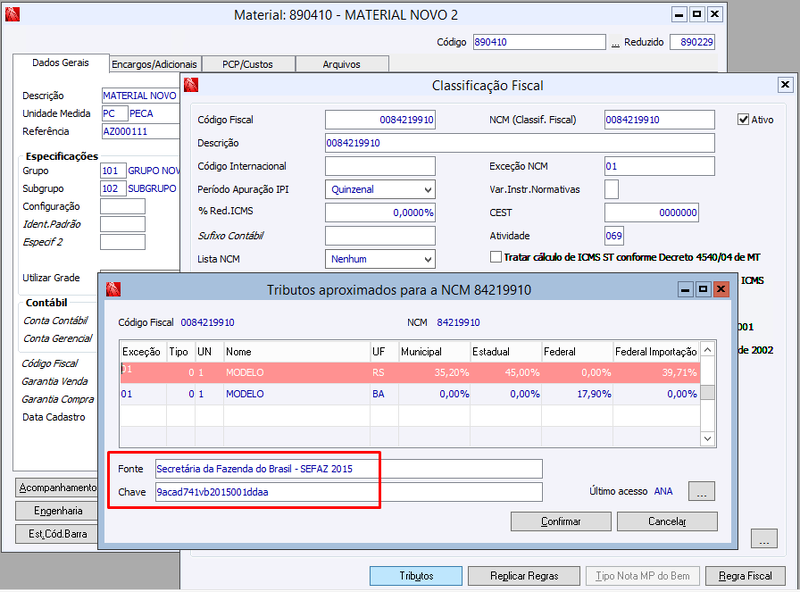Click the red app icon in the Classificação Fiscal title bar
The width and height of the screenshot is (800, 592).
191,85
